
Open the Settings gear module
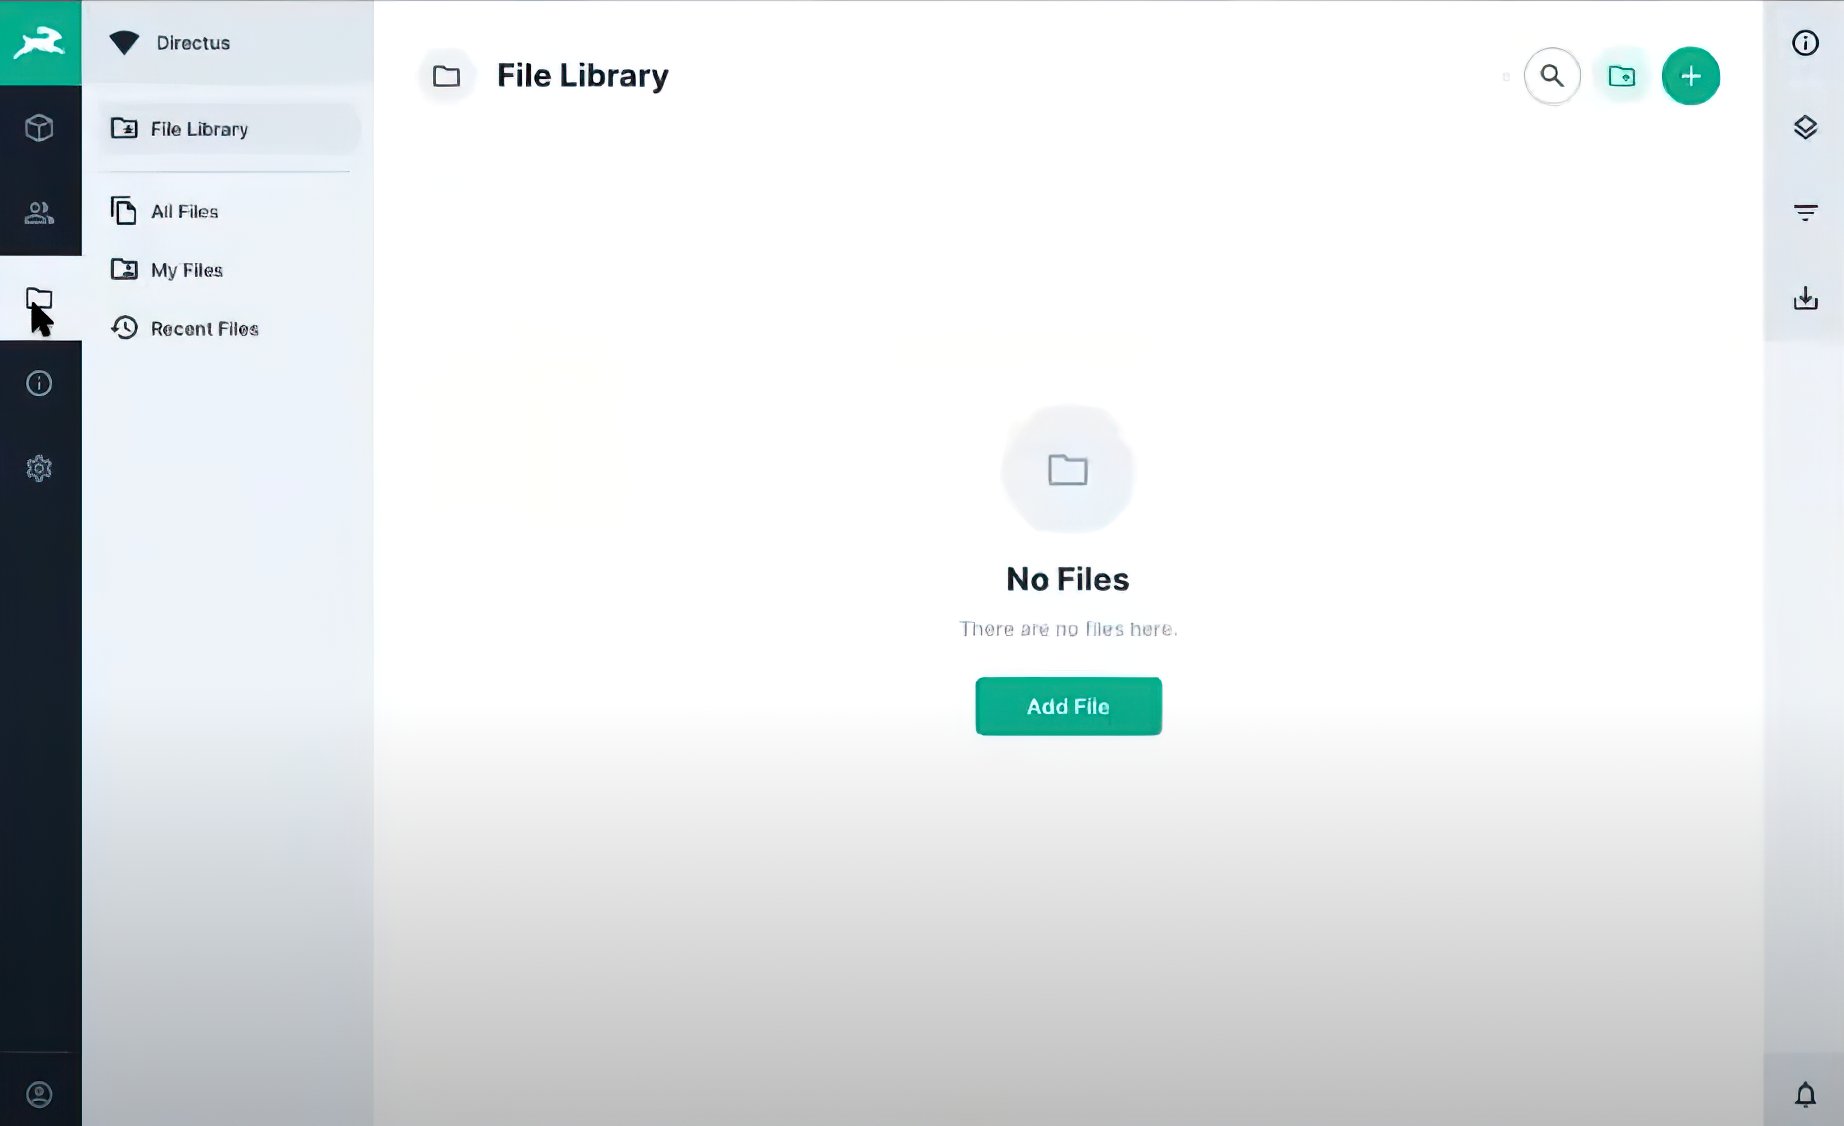tap(39, 468)
